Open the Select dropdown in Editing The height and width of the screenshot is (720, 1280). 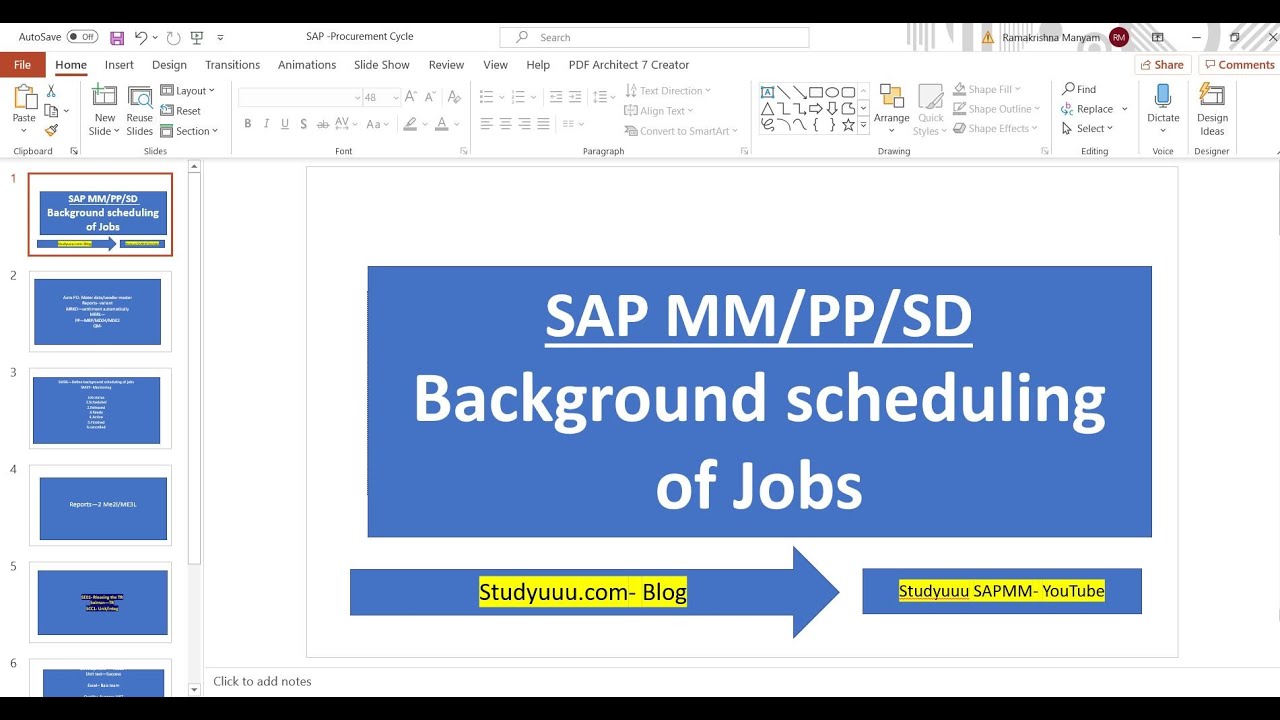point(1088,128)
